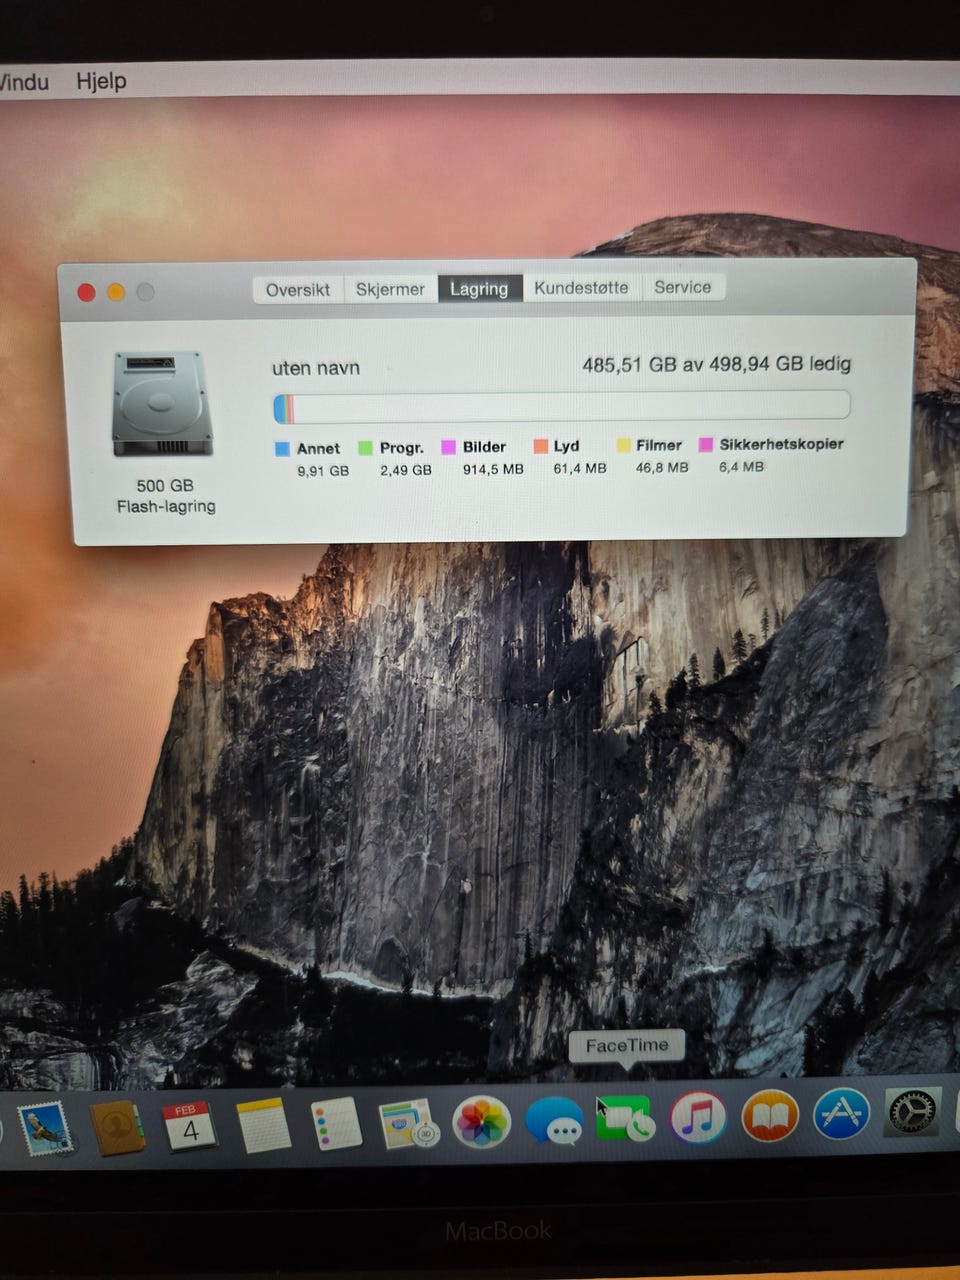Open the App Store from the Dock
Viewport: 960px width, 1280px height.
tap(841, 1114)
